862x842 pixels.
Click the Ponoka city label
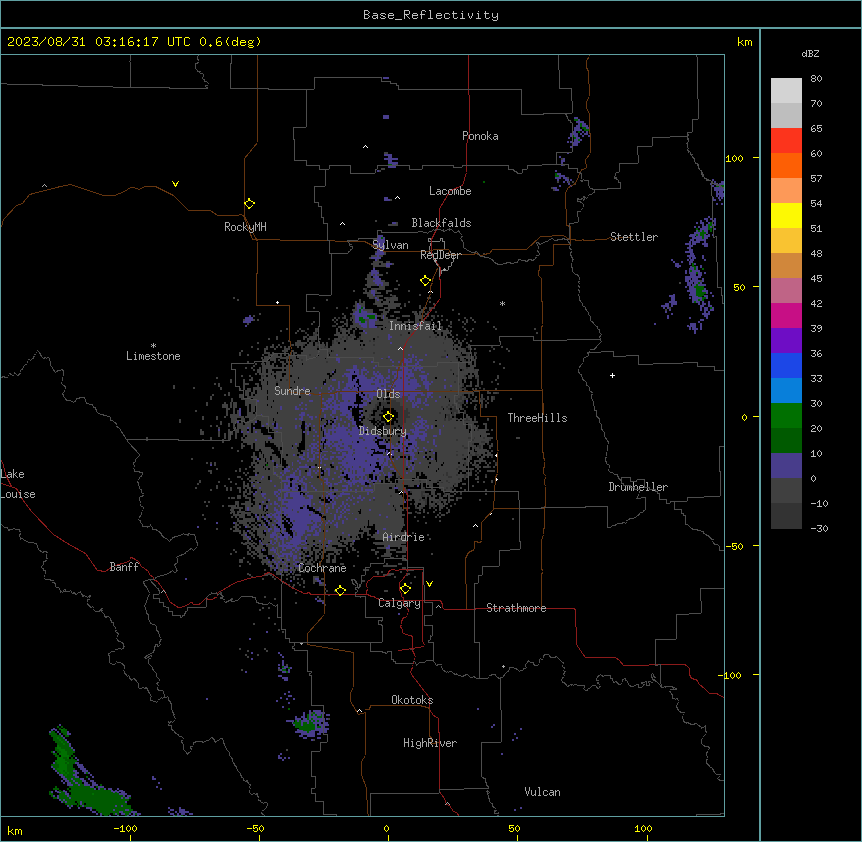pos(480,136)
